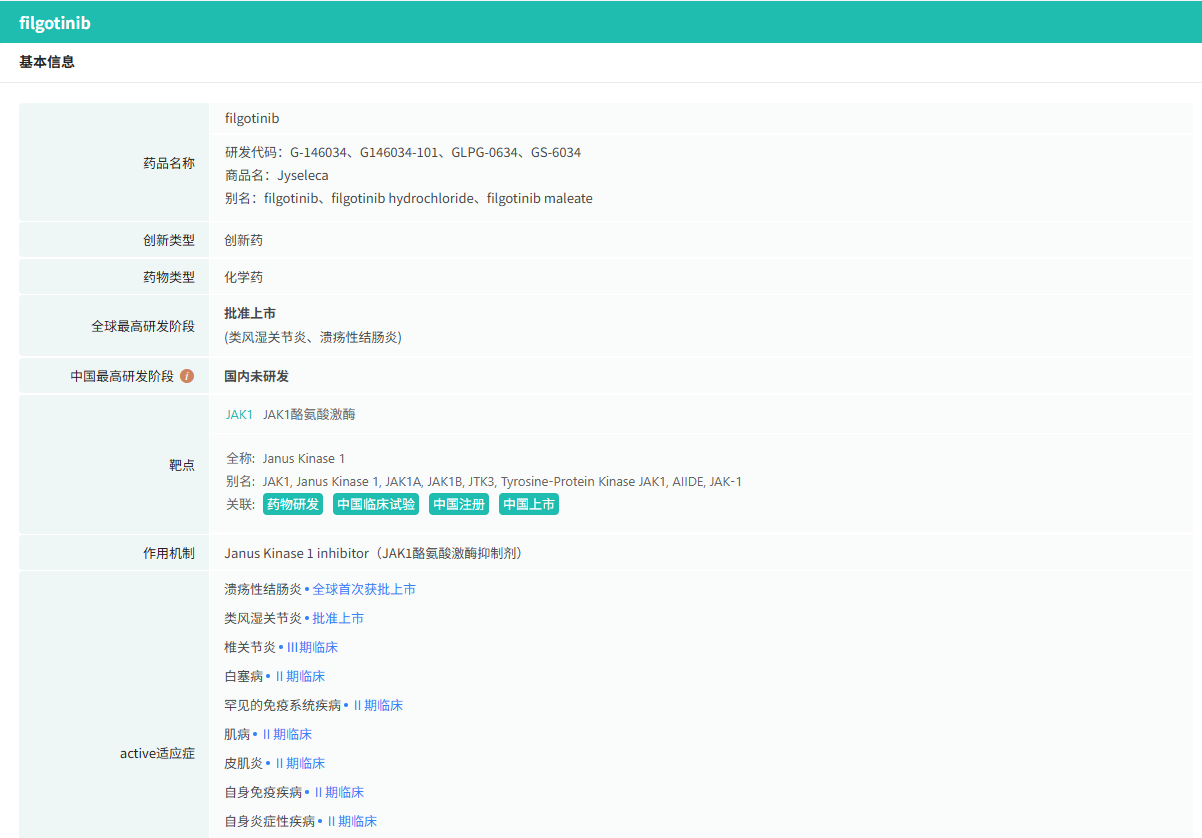Click the info icon beside 中国最高研发阶段
The image size is (1202, 838).
click(x=187, y=377)
